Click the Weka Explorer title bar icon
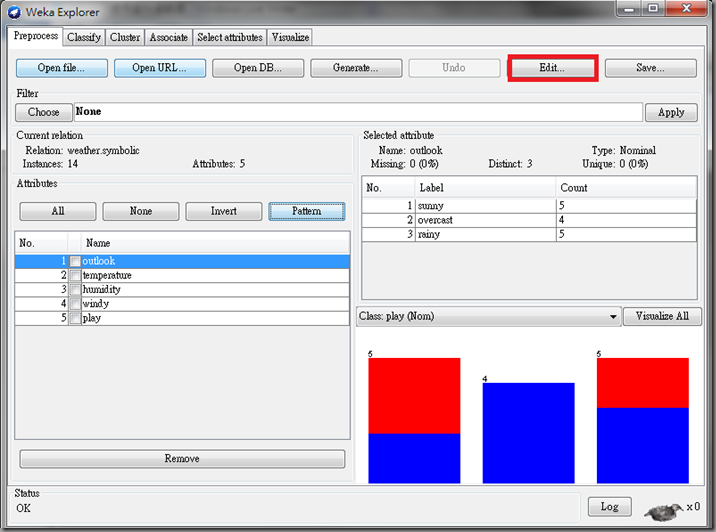 click(15, 12)
